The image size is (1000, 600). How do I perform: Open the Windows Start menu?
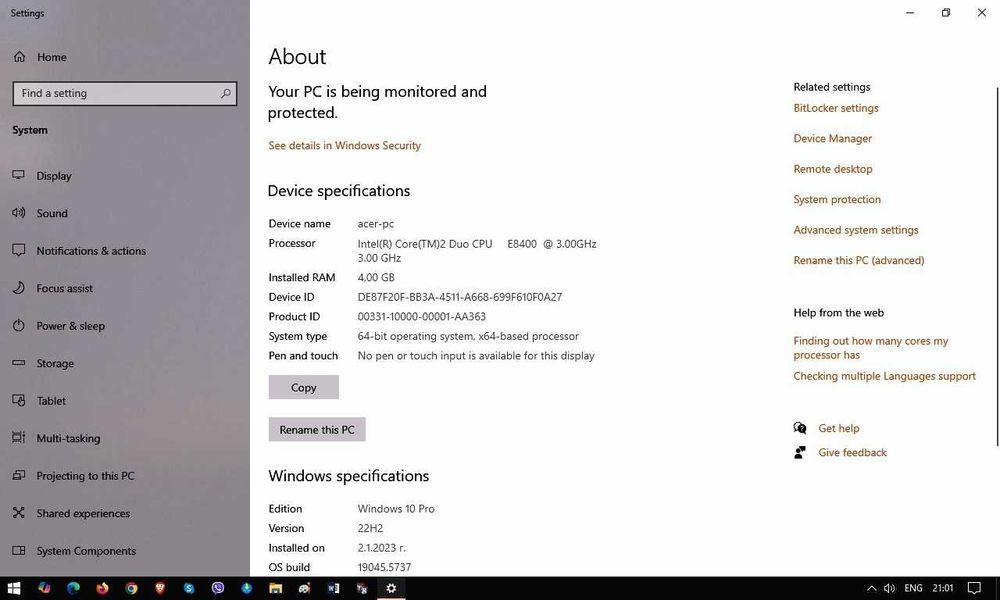(14, 588)
